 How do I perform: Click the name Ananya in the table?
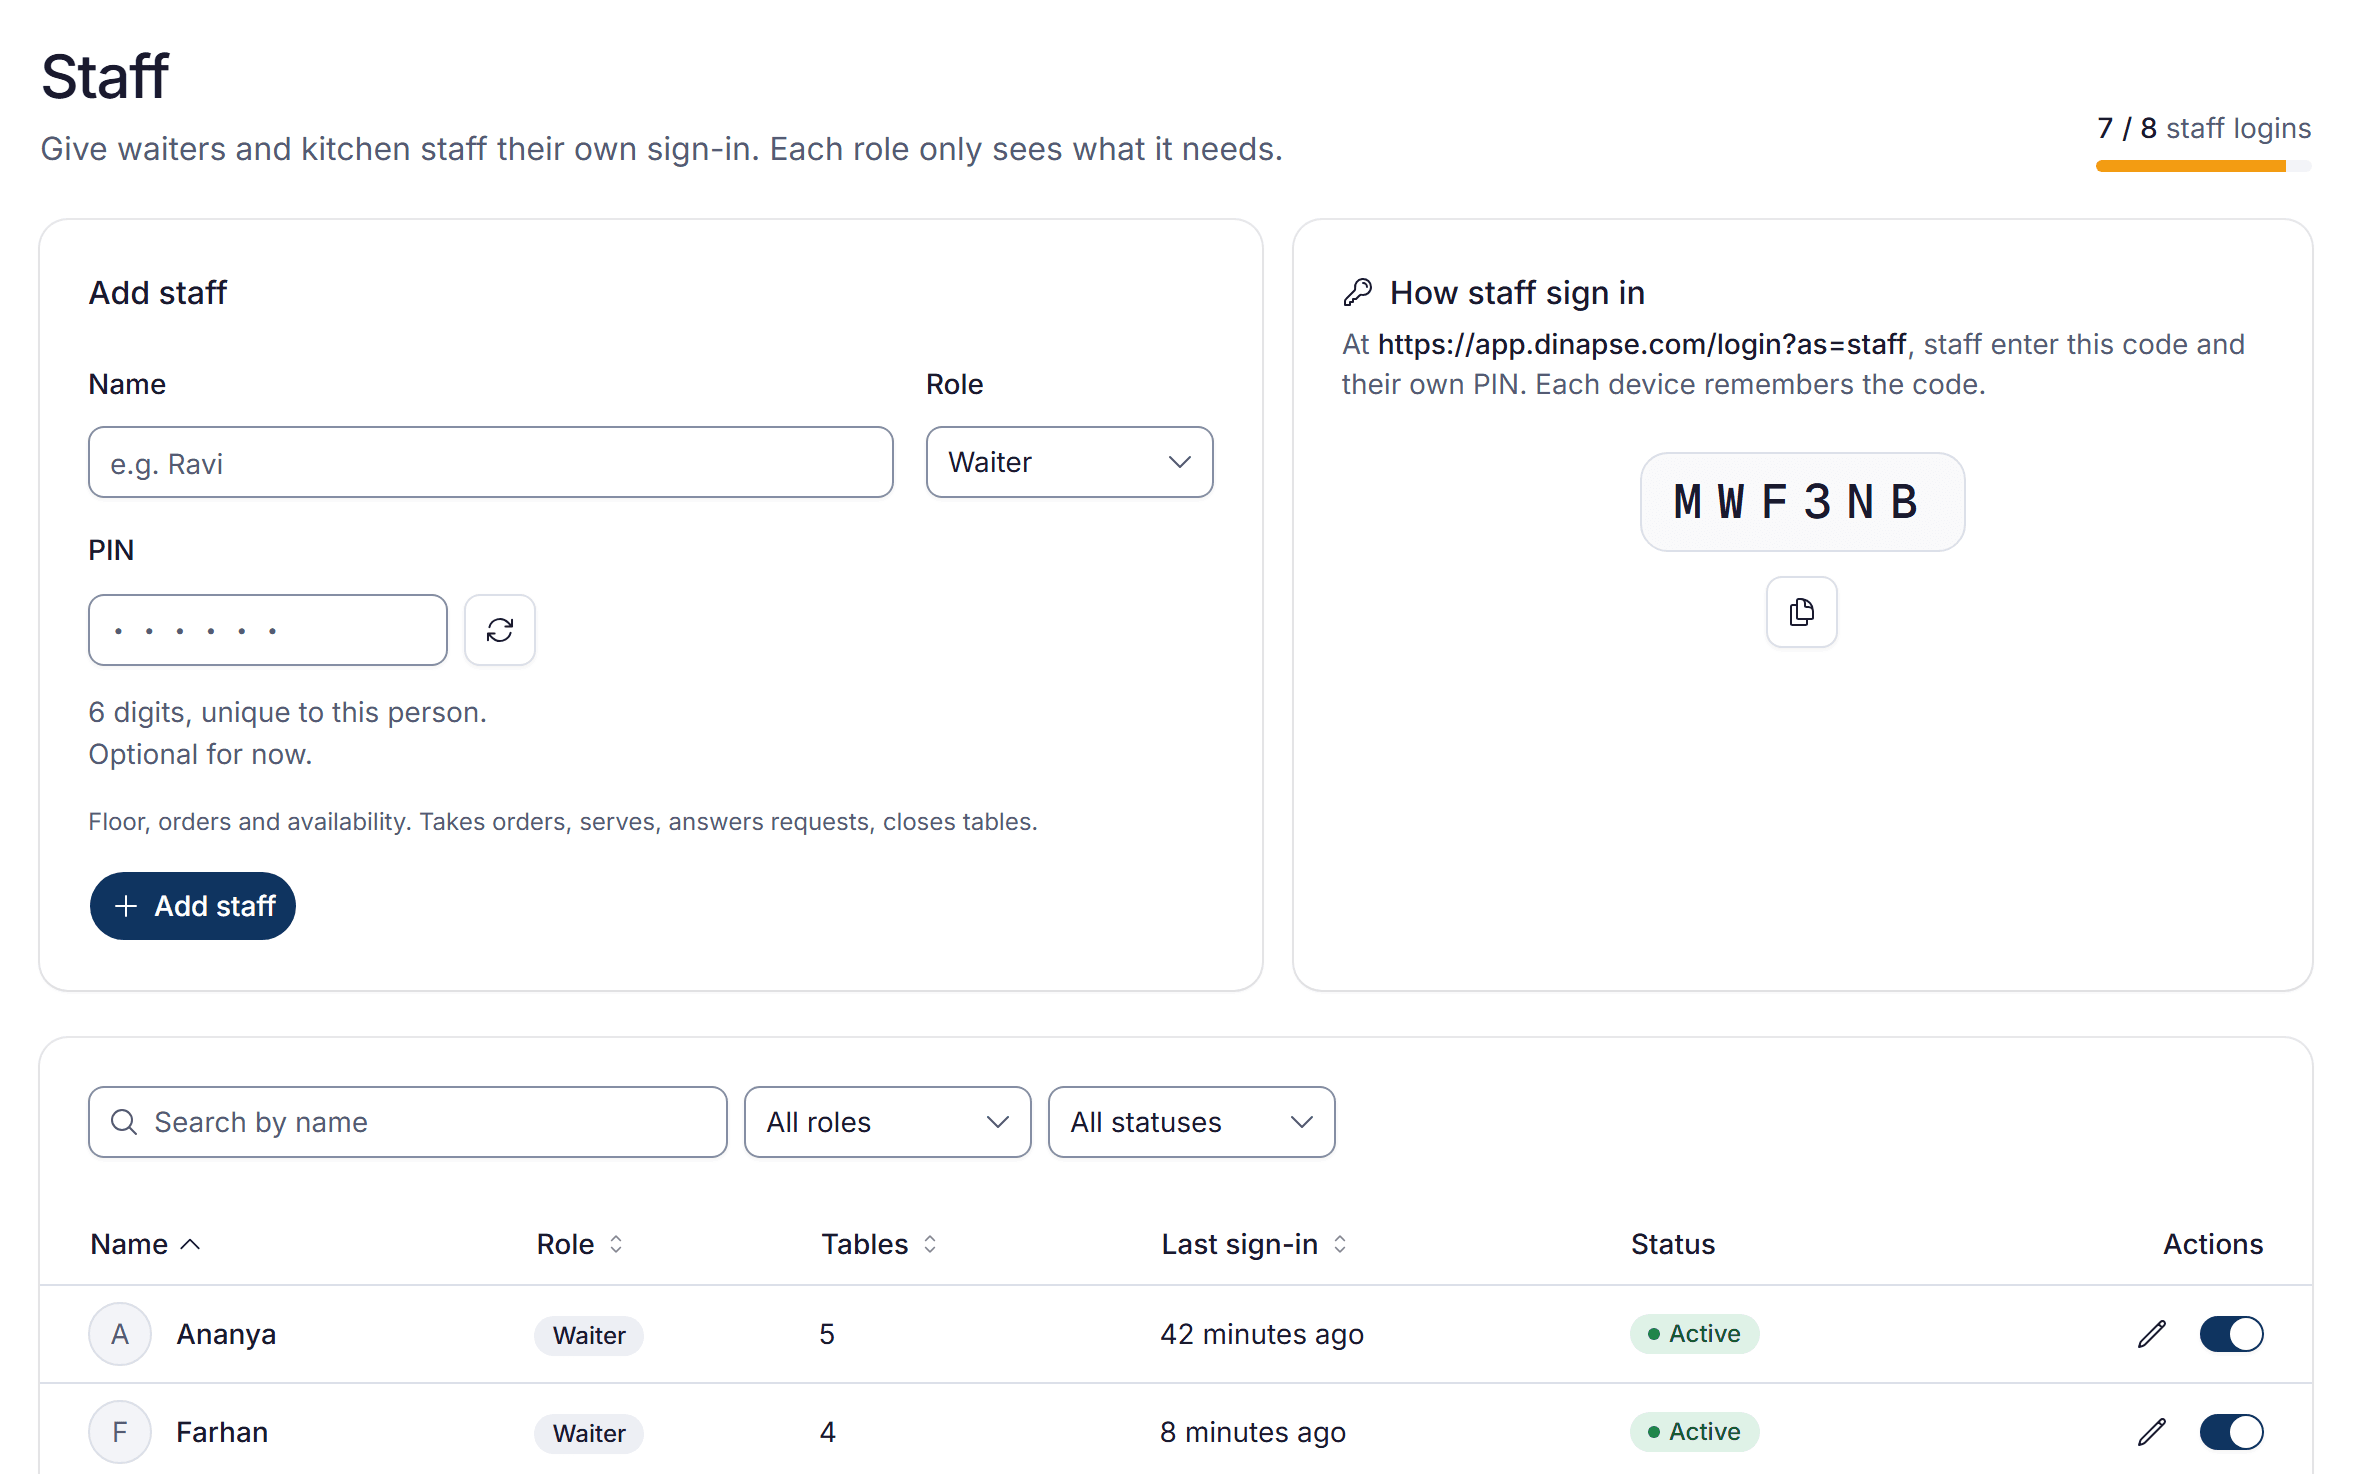tap(226, 1334)
